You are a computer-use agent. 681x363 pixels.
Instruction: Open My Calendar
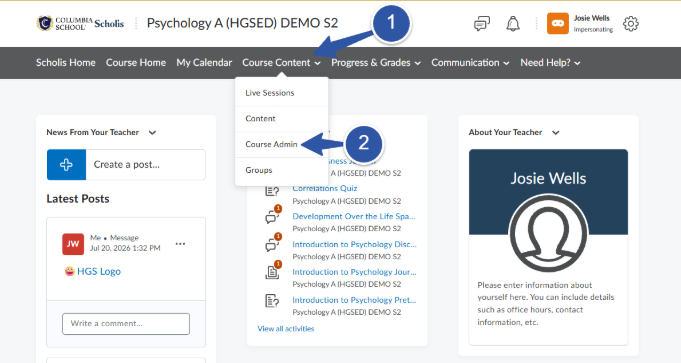204,63
